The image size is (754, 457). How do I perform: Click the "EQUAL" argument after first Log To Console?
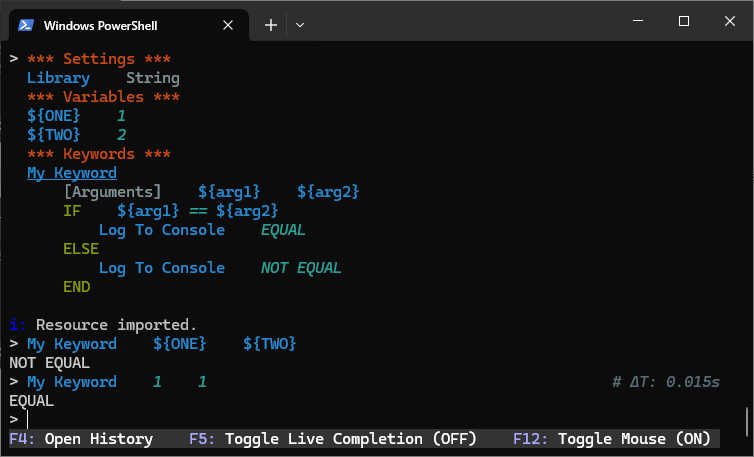[283, 230]
